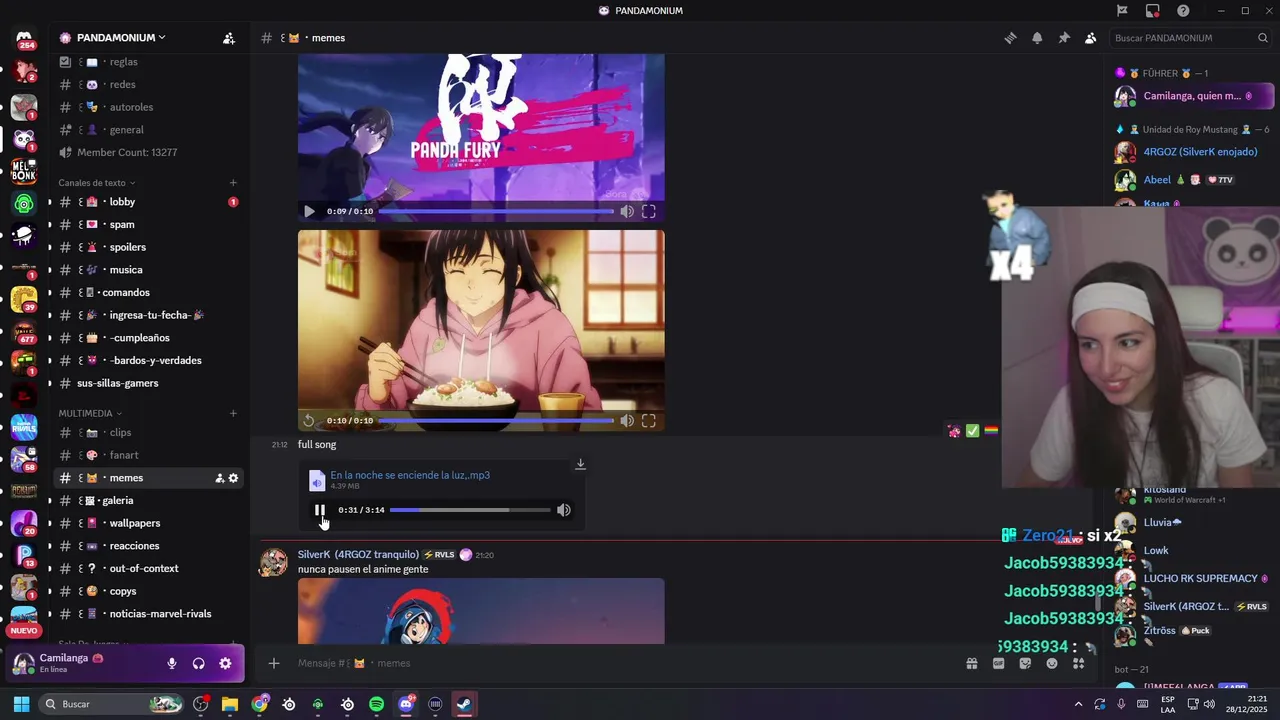Click the quests flag icon in title bar

click(x=1122, y=11)
